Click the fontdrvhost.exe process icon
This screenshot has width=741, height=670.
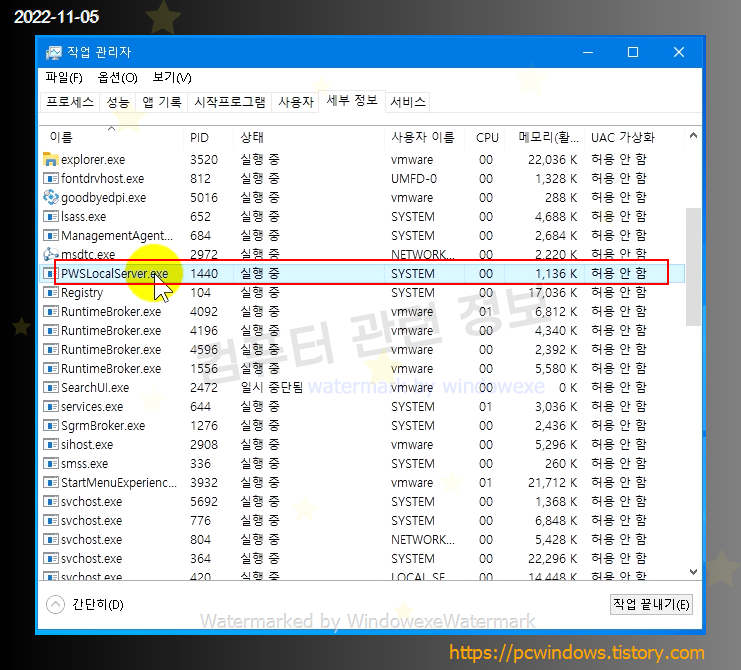(x=51, y=178)
